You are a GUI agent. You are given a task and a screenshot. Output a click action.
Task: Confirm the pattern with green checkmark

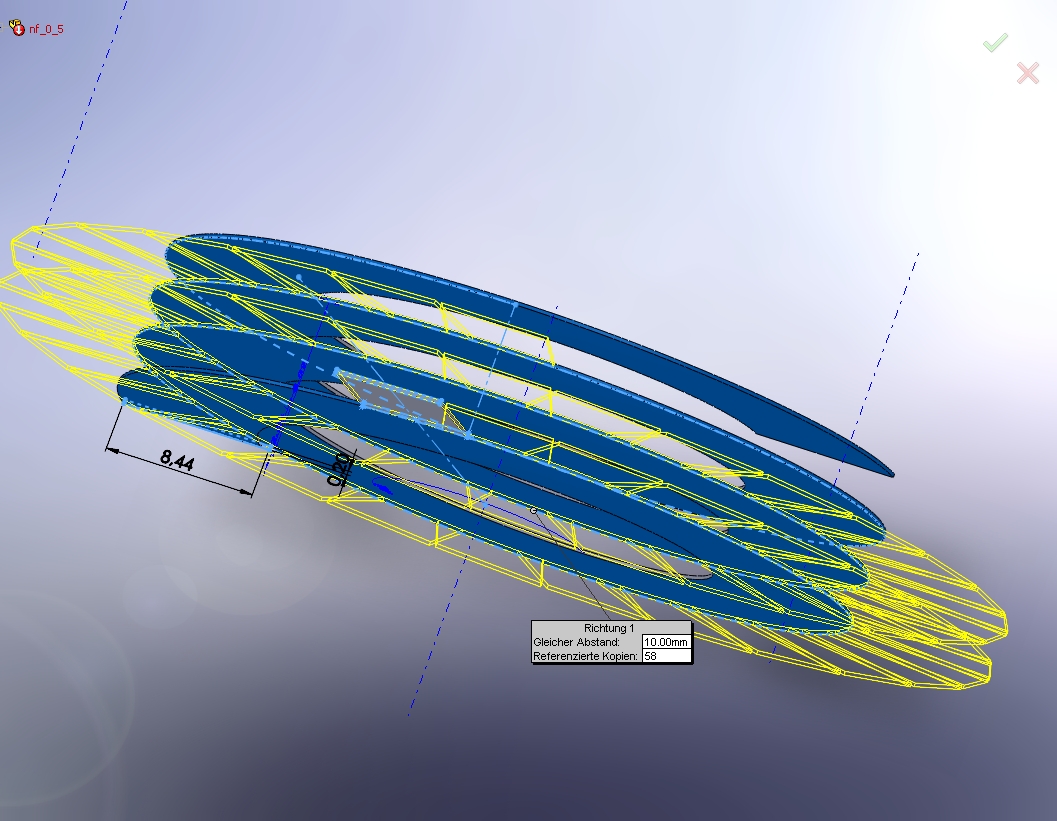(995, 42)
